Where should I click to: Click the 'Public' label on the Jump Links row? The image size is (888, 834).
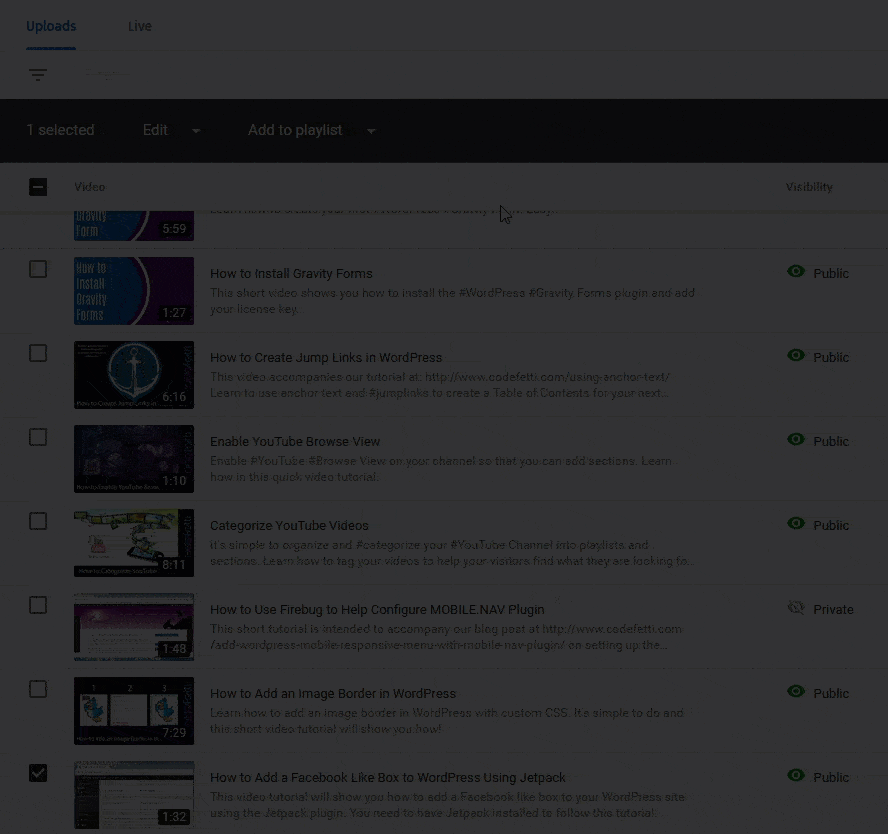(x=831, y=358)
